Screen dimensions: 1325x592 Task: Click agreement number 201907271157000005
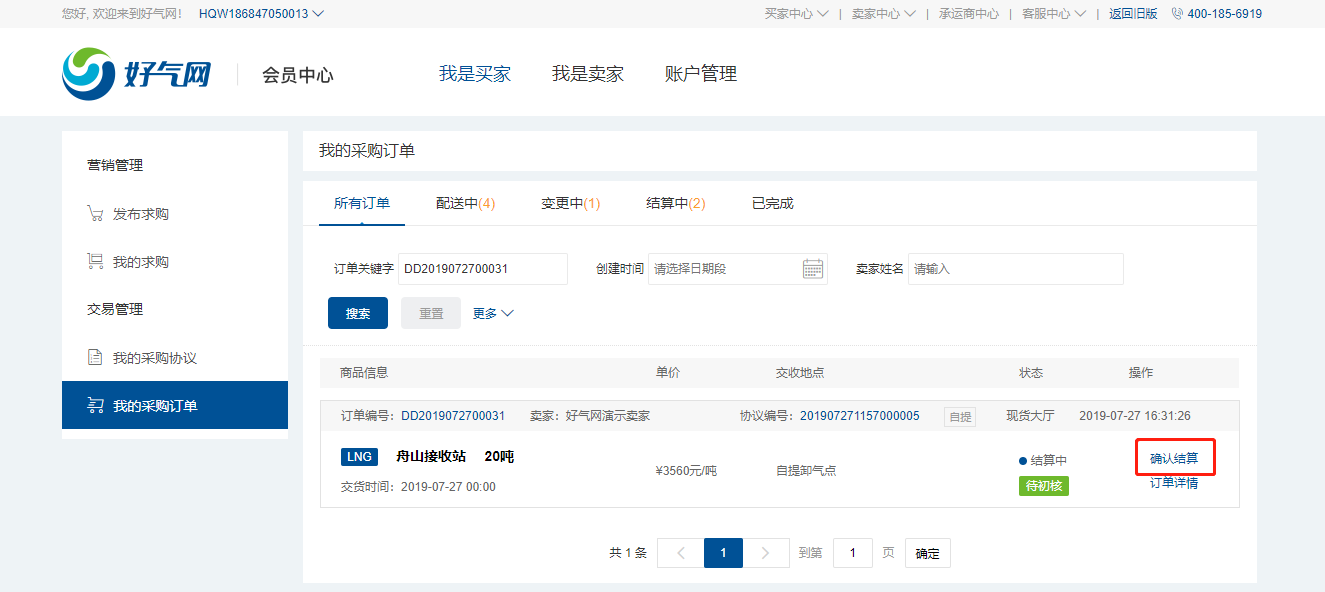tap(860, 416)
